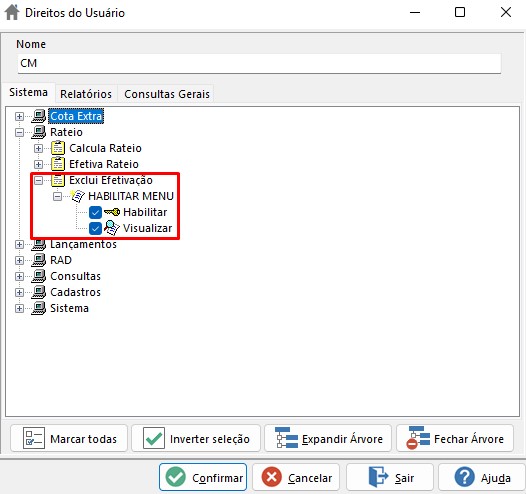Screen dimensions: 526x494
Task: Click the notepad icon beside Exclui Efetivação
Action: (x=58, y=180)
